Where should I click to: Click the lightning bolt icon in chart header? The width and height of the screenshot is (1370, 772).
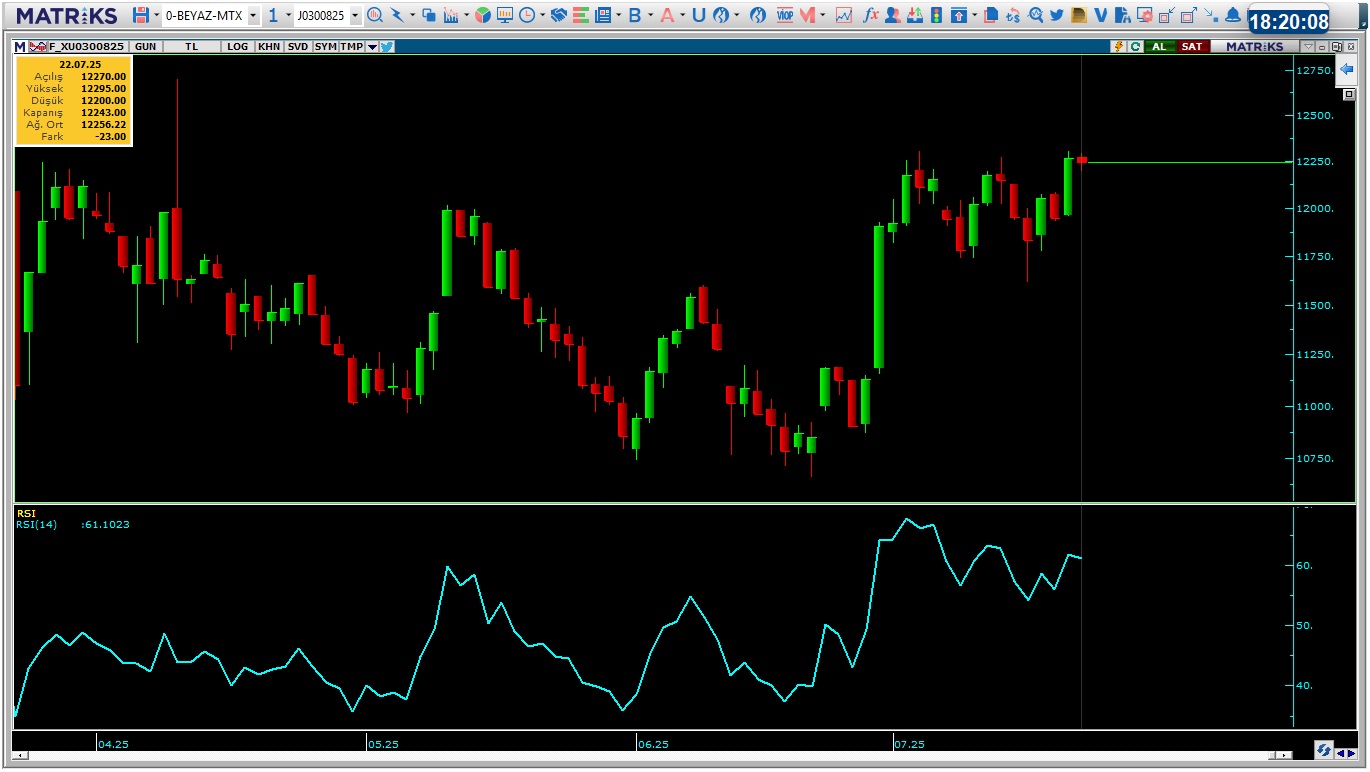coord(1119,47)
